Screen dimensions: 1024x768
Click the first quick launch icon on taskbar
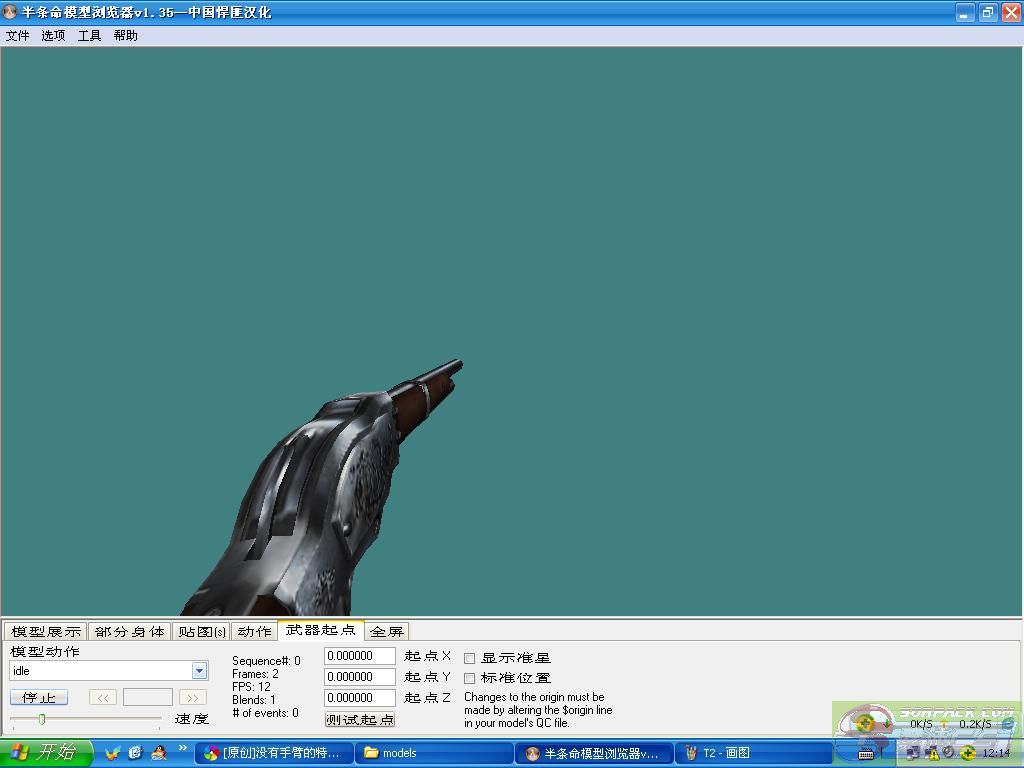(x=113, y=753)
